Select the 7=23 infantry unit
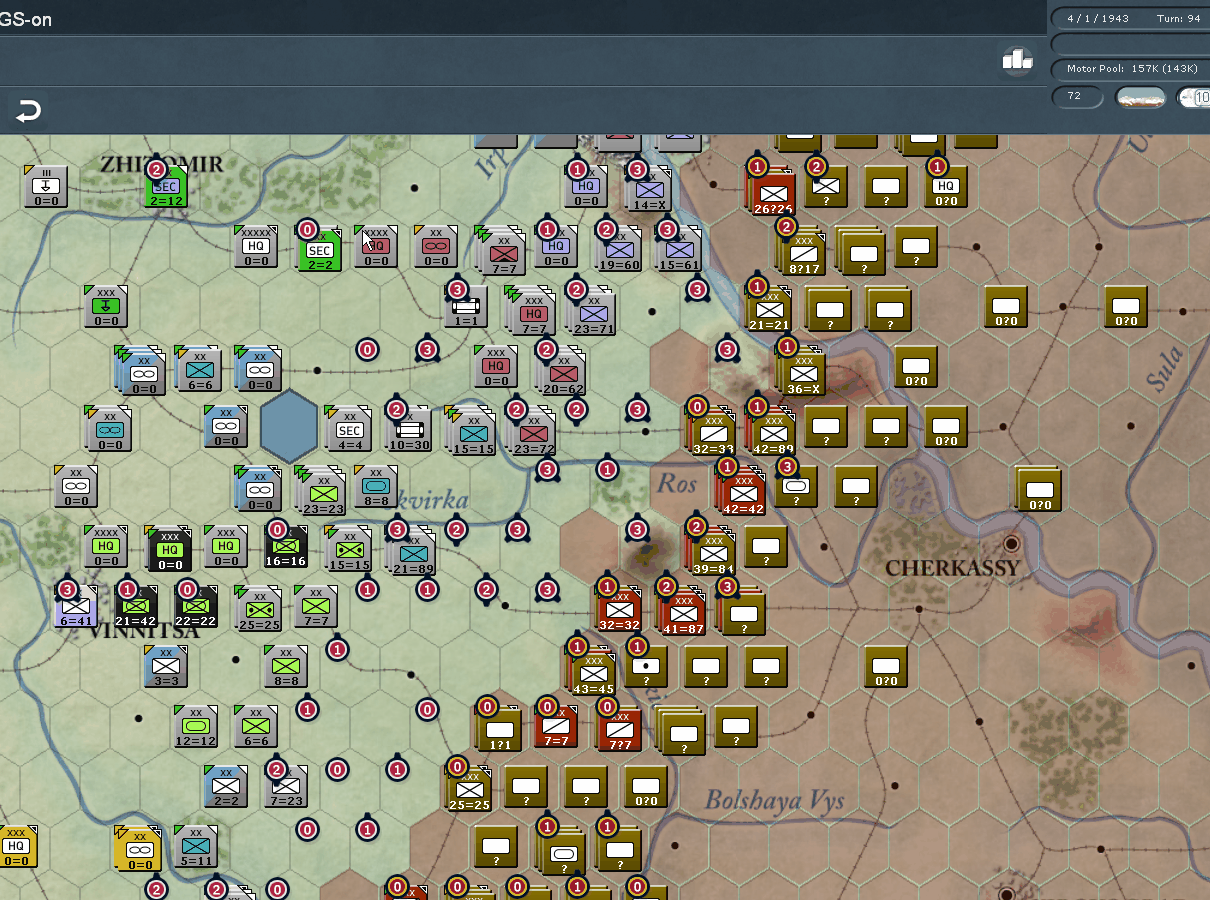Screen dimensions: 1210x900 (286, 786)
